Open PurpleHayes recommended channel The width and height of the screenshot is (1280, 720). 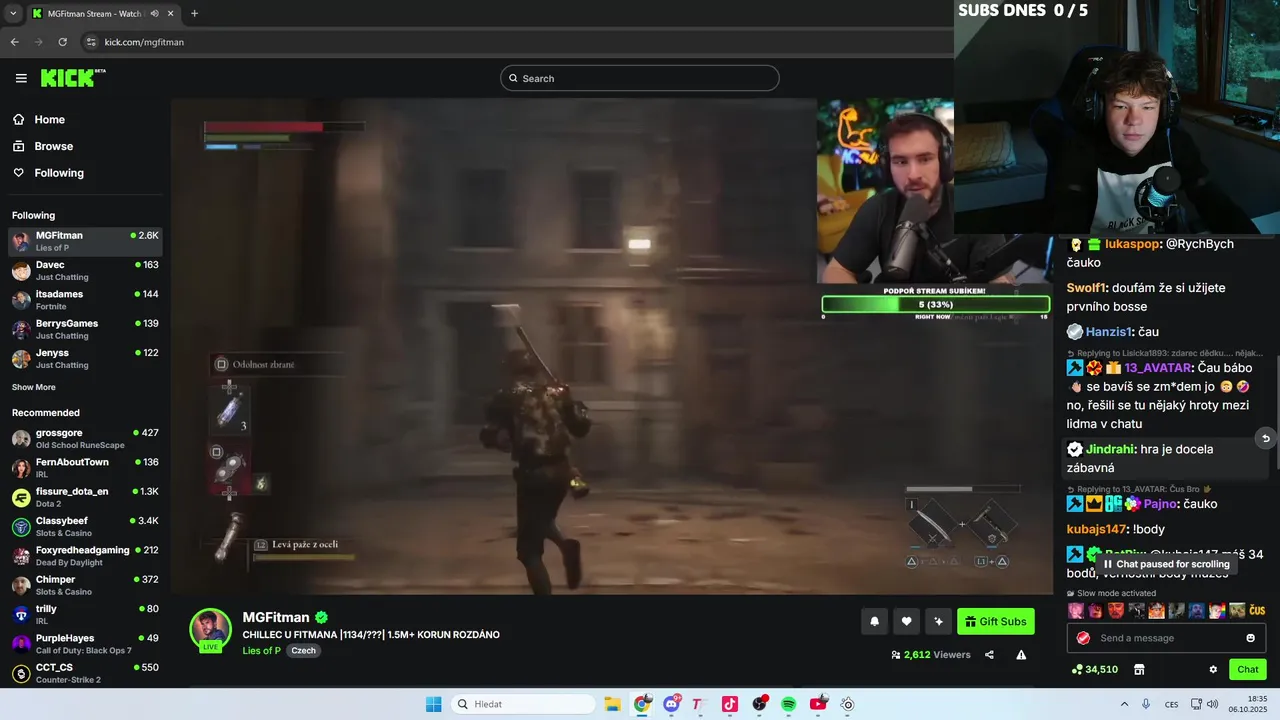point(84,644)
